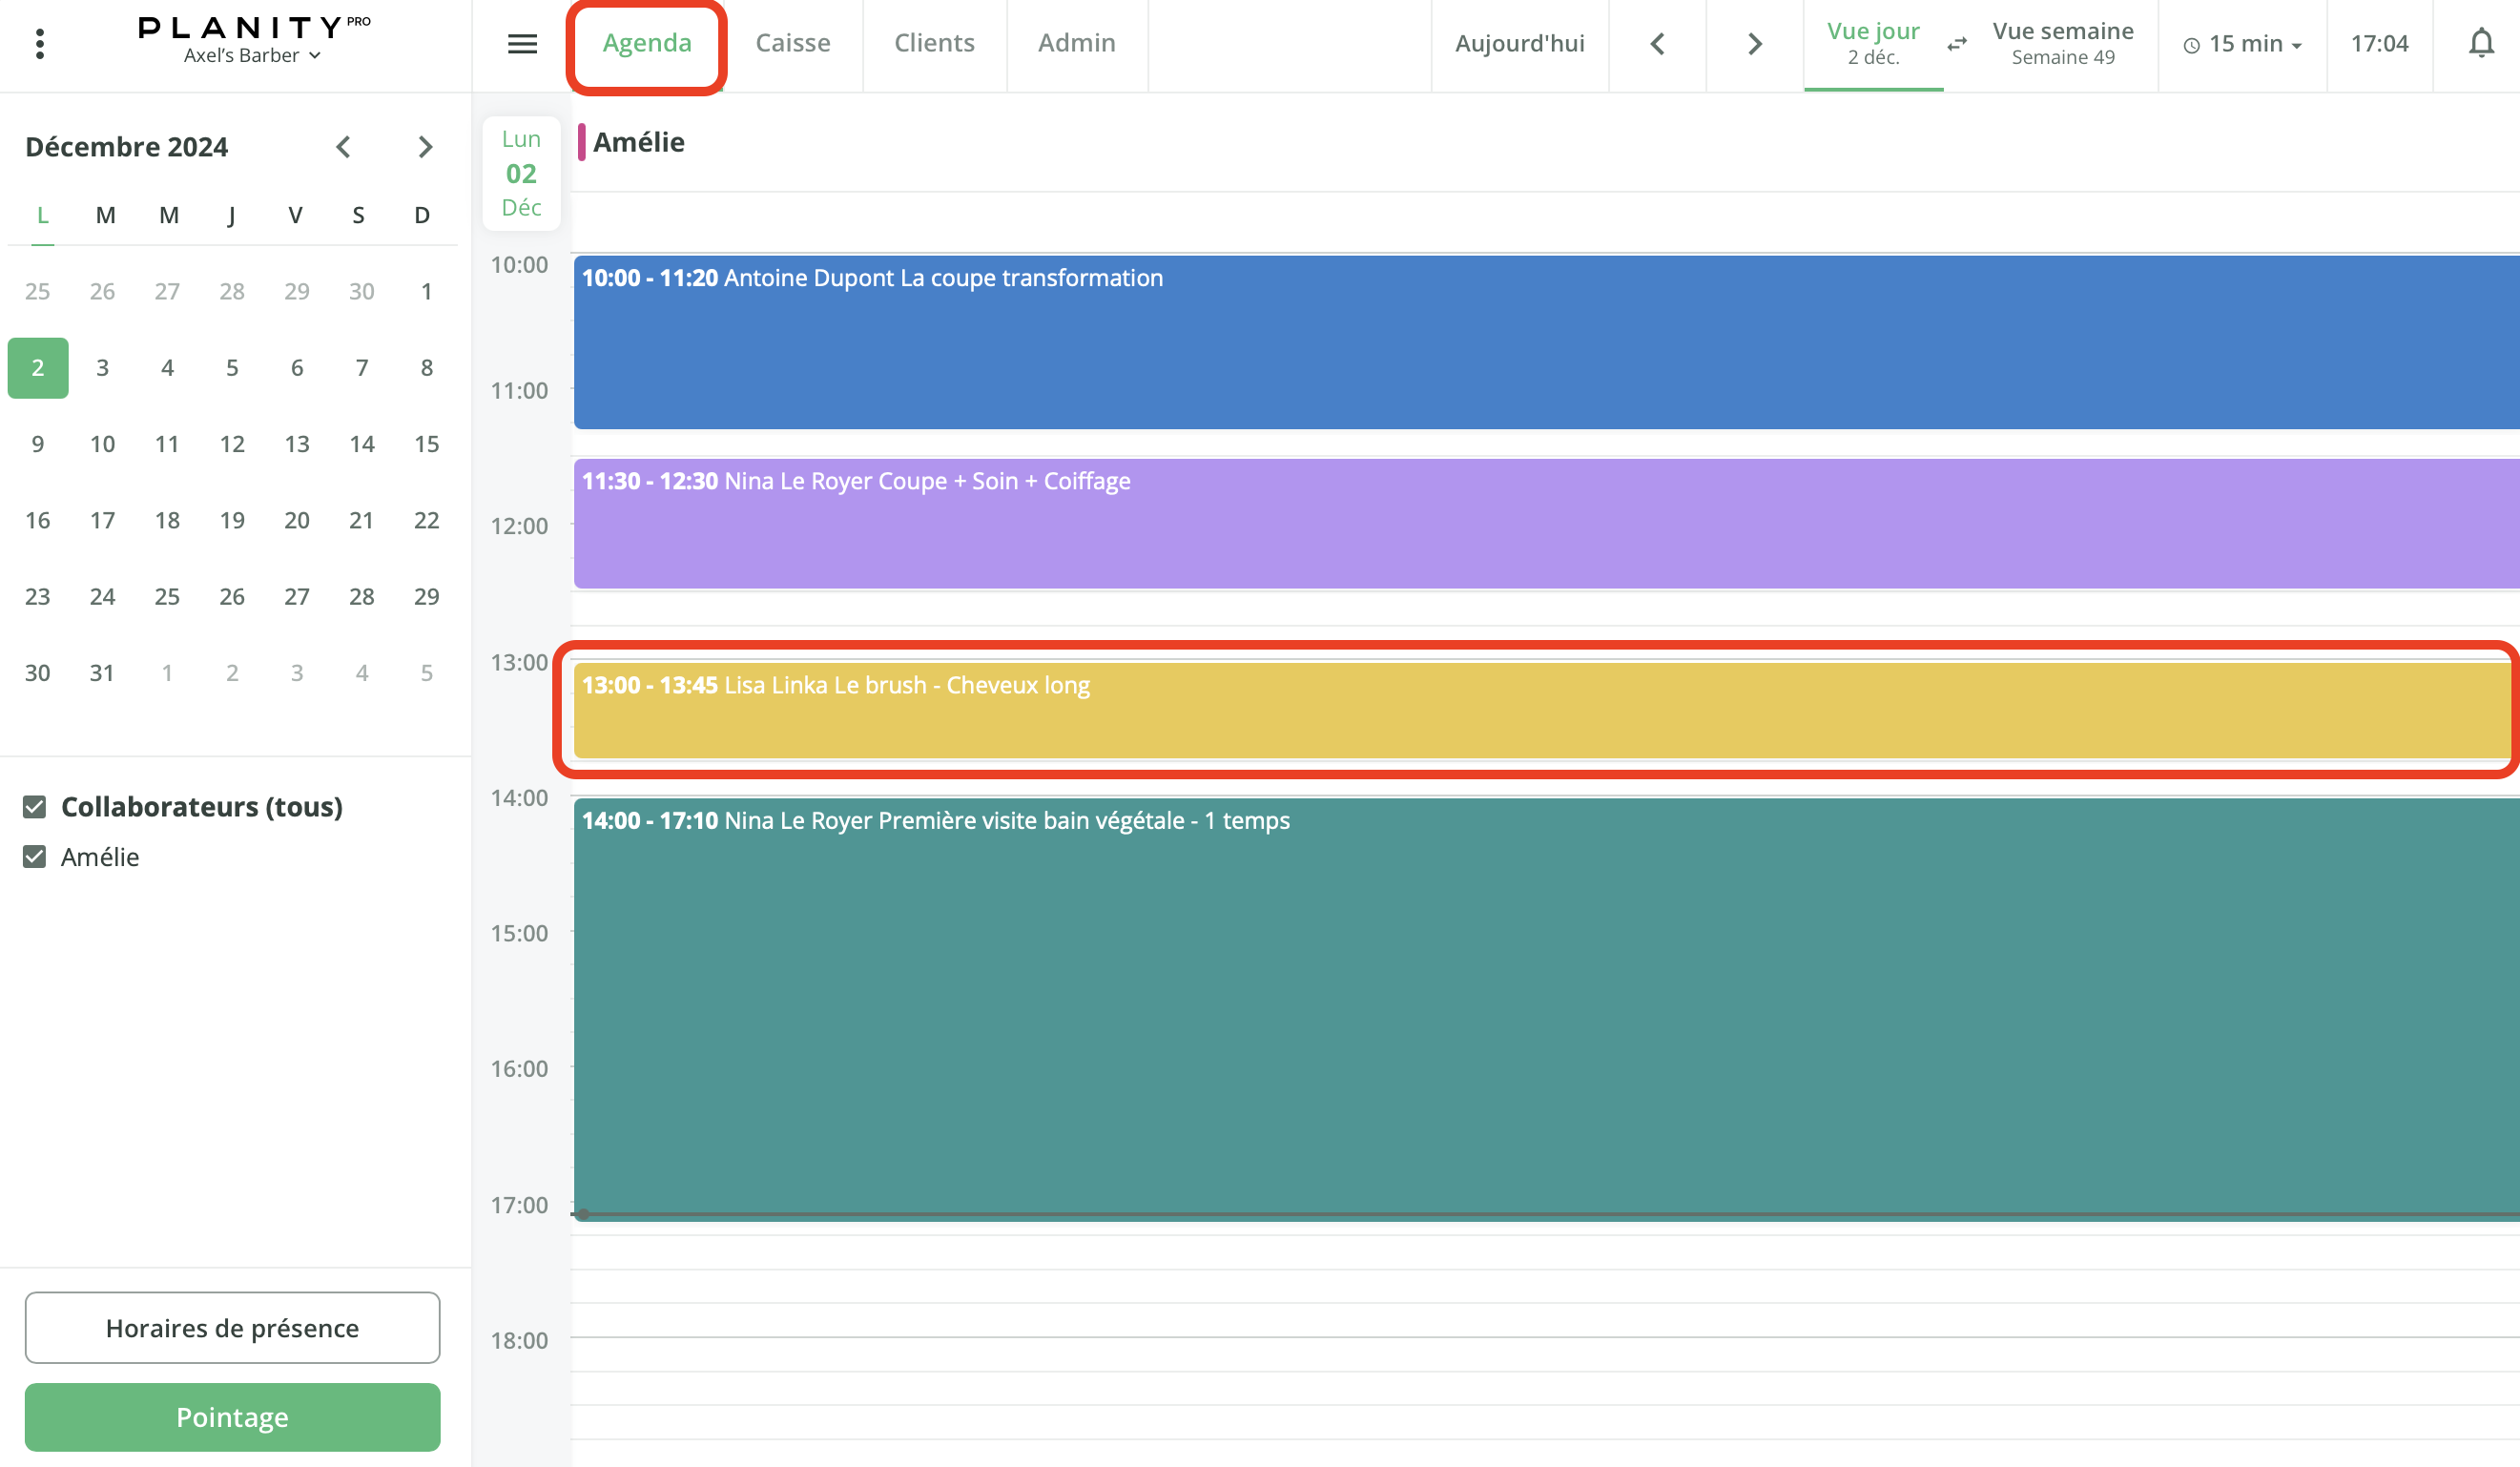2520x1467 pixels.
Task: Go to previous day arrow in top bar
Action: pos(1657,44)
